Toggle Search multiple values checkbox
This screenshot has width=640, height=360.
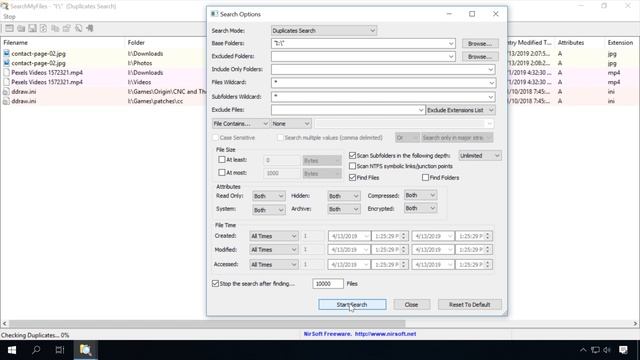[280, 138]
